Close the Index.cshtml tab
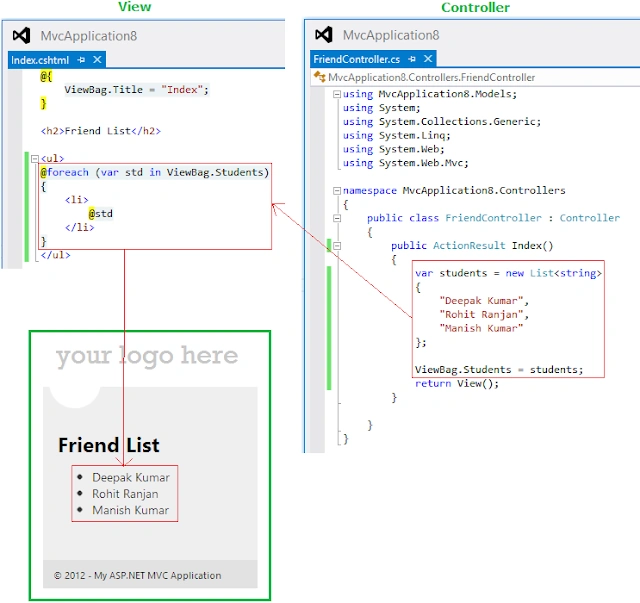This screenshot has width=640, height=603. [x=97, y=60]
